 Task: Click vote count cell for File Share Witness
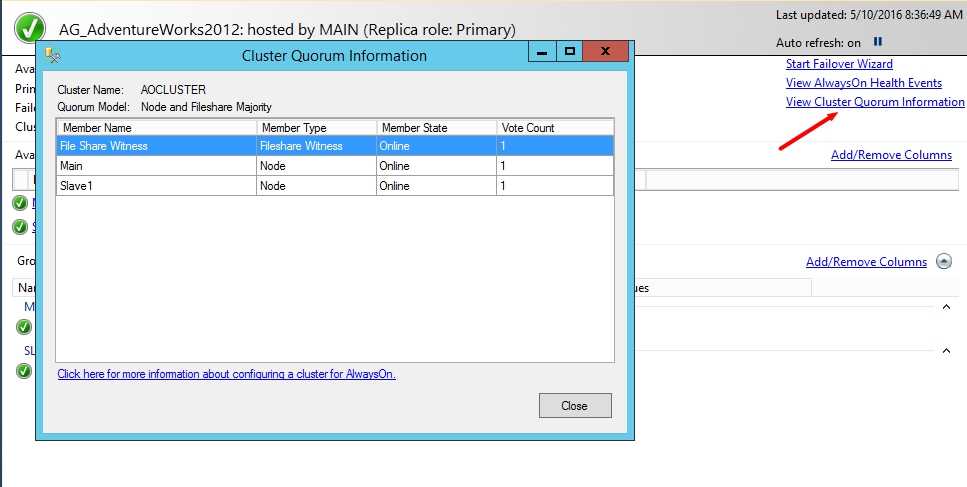point(555,146)
